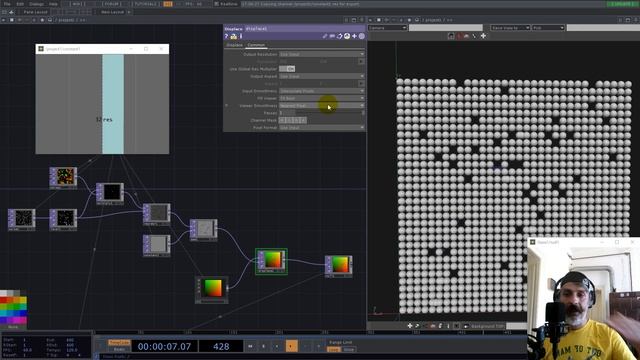The height and width of the screenshot is (360, 640).
Task: Open the Output Aspect dropdown
Action: pyautogui.click(x=322, y=76)
